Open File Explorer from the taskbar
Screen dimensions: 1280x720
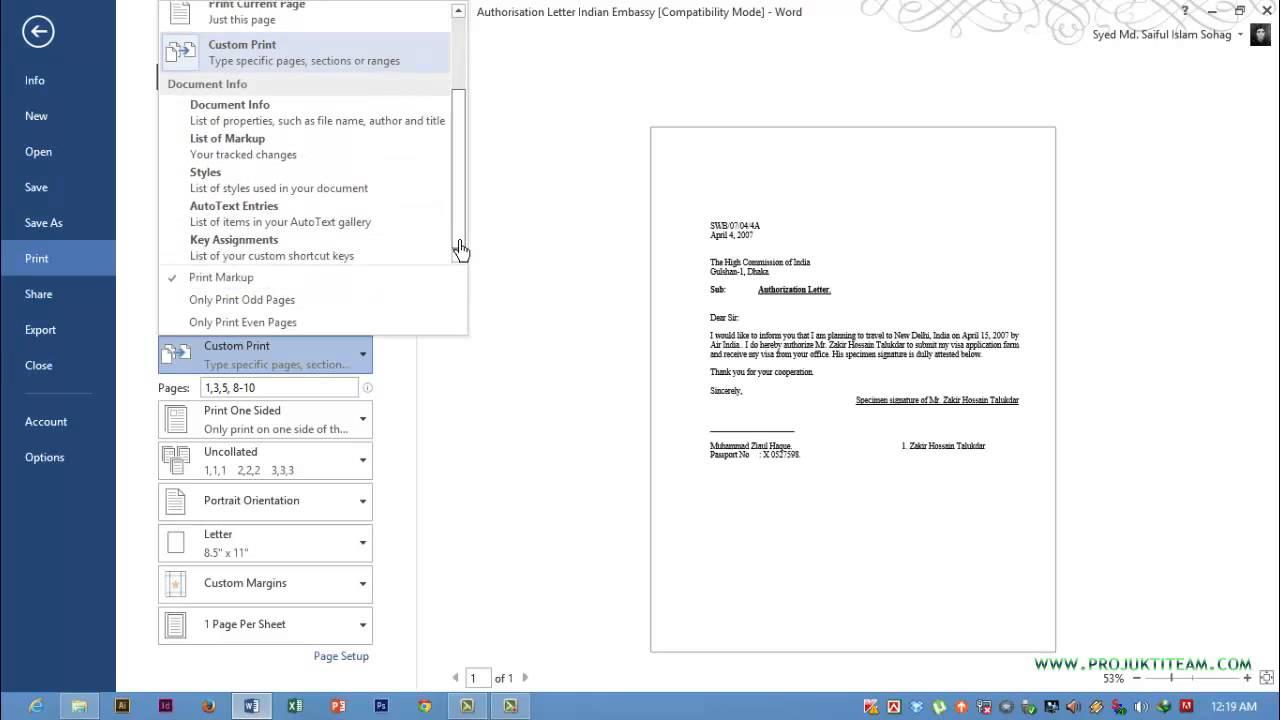click(x=79, y=705)
